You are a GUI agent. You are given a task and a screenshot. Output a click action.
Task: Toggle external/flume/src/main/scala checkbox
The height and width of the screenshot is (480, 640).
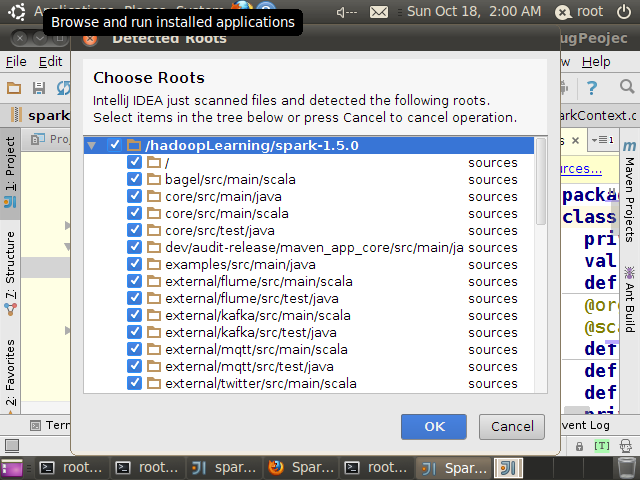coord(134,282)
